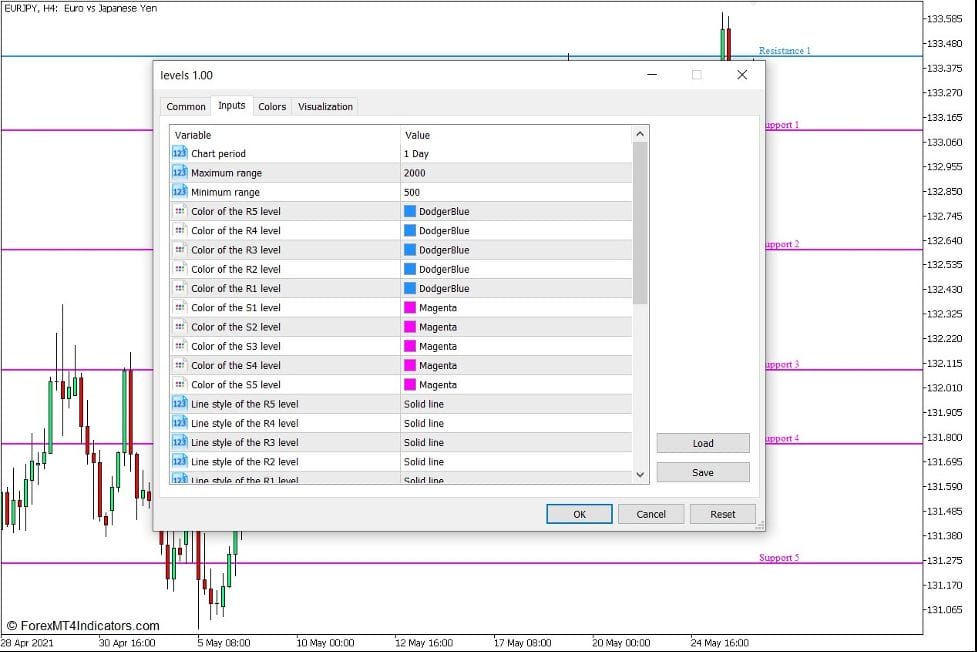Screen dimensions: 977x652
Task: Click the 123 icon beside Chart period
Action: (x=179, y=153)
